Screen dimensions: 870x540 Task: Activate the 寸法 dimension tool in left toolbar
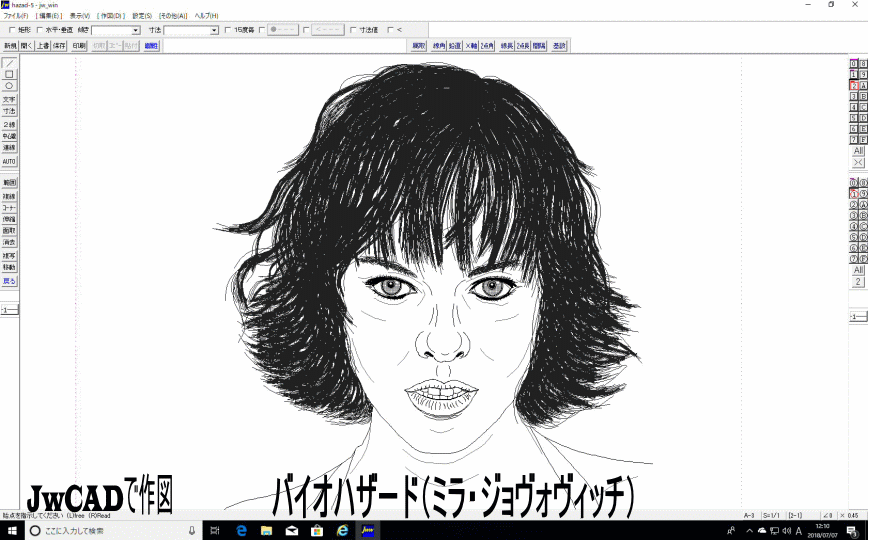pos(9,111)
